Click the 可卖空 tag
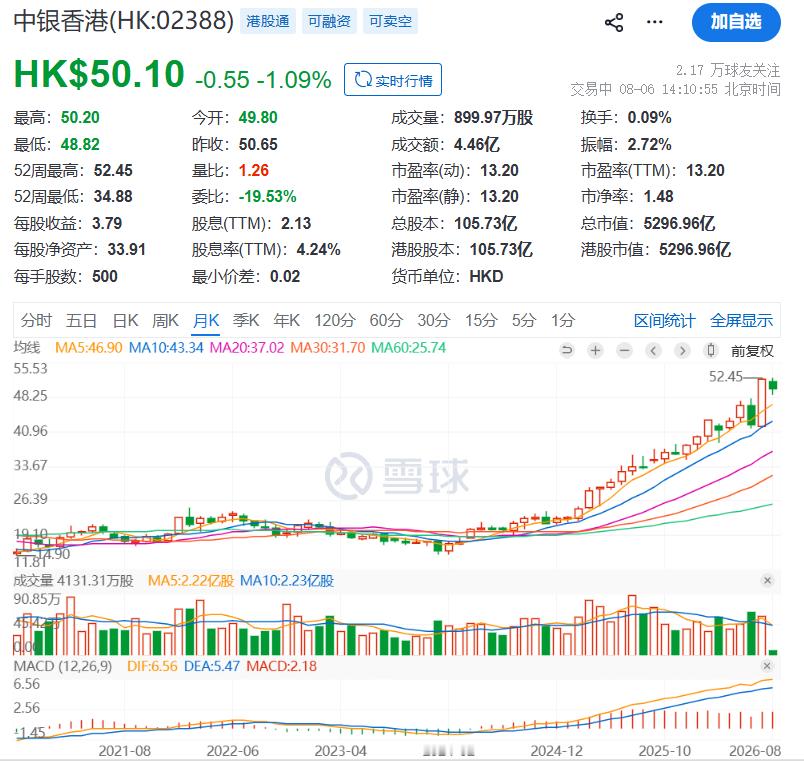804x765 pixels. point(390,22)
